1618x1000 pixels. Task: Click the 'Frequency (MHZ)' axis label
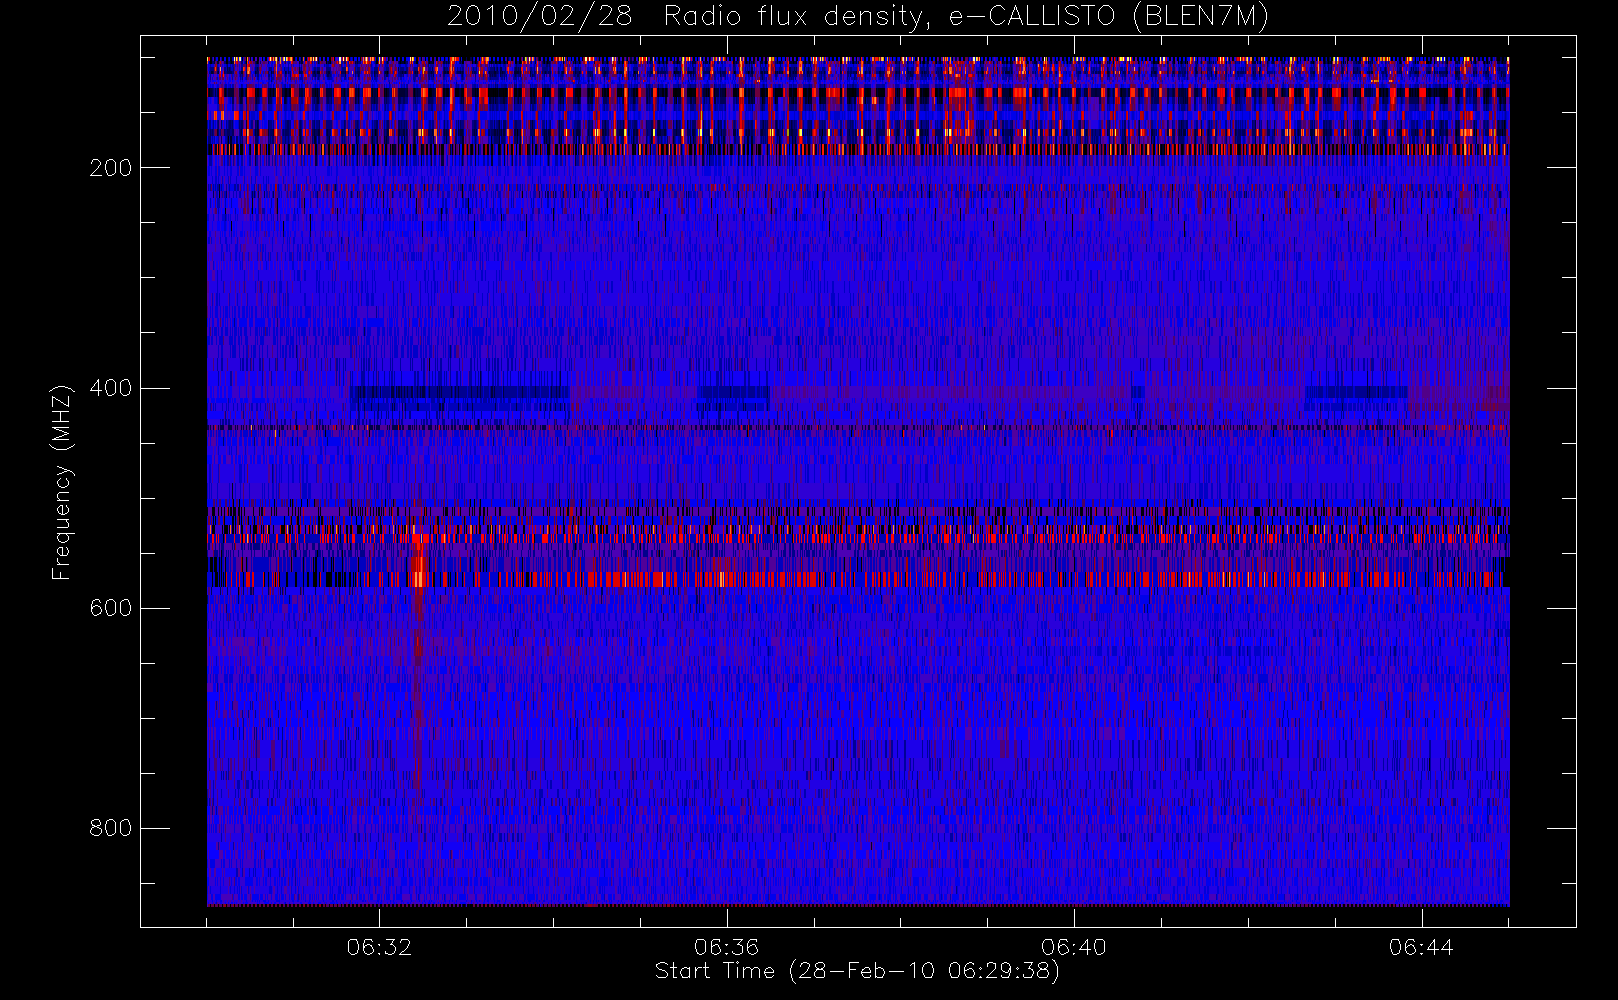62,482
